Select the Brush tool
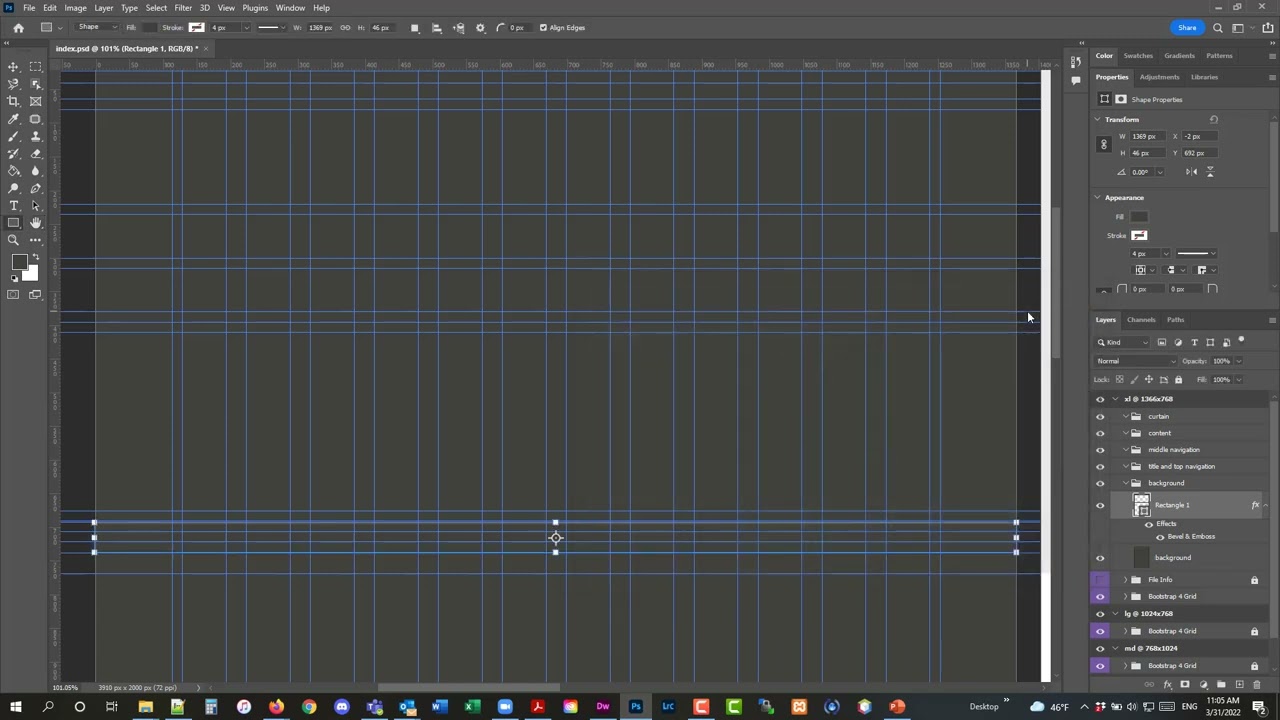 point(13,136)
